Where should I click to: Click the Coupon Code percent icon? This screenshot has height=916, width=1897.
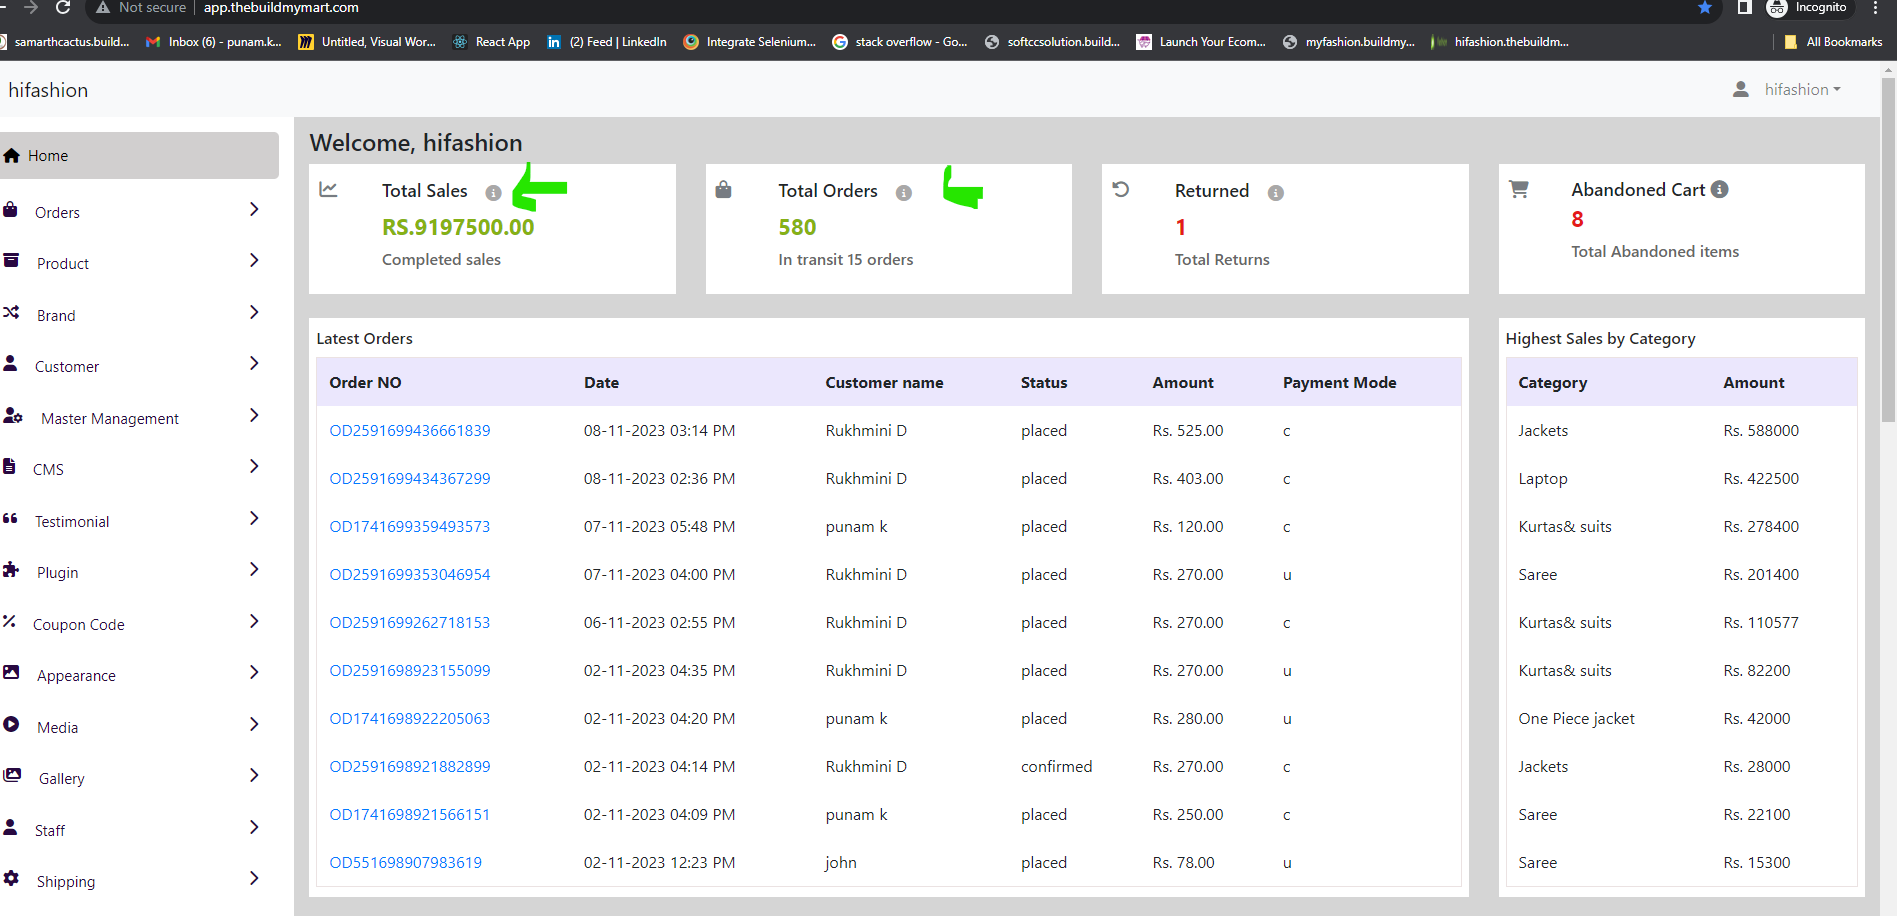[x=9, y=621]
